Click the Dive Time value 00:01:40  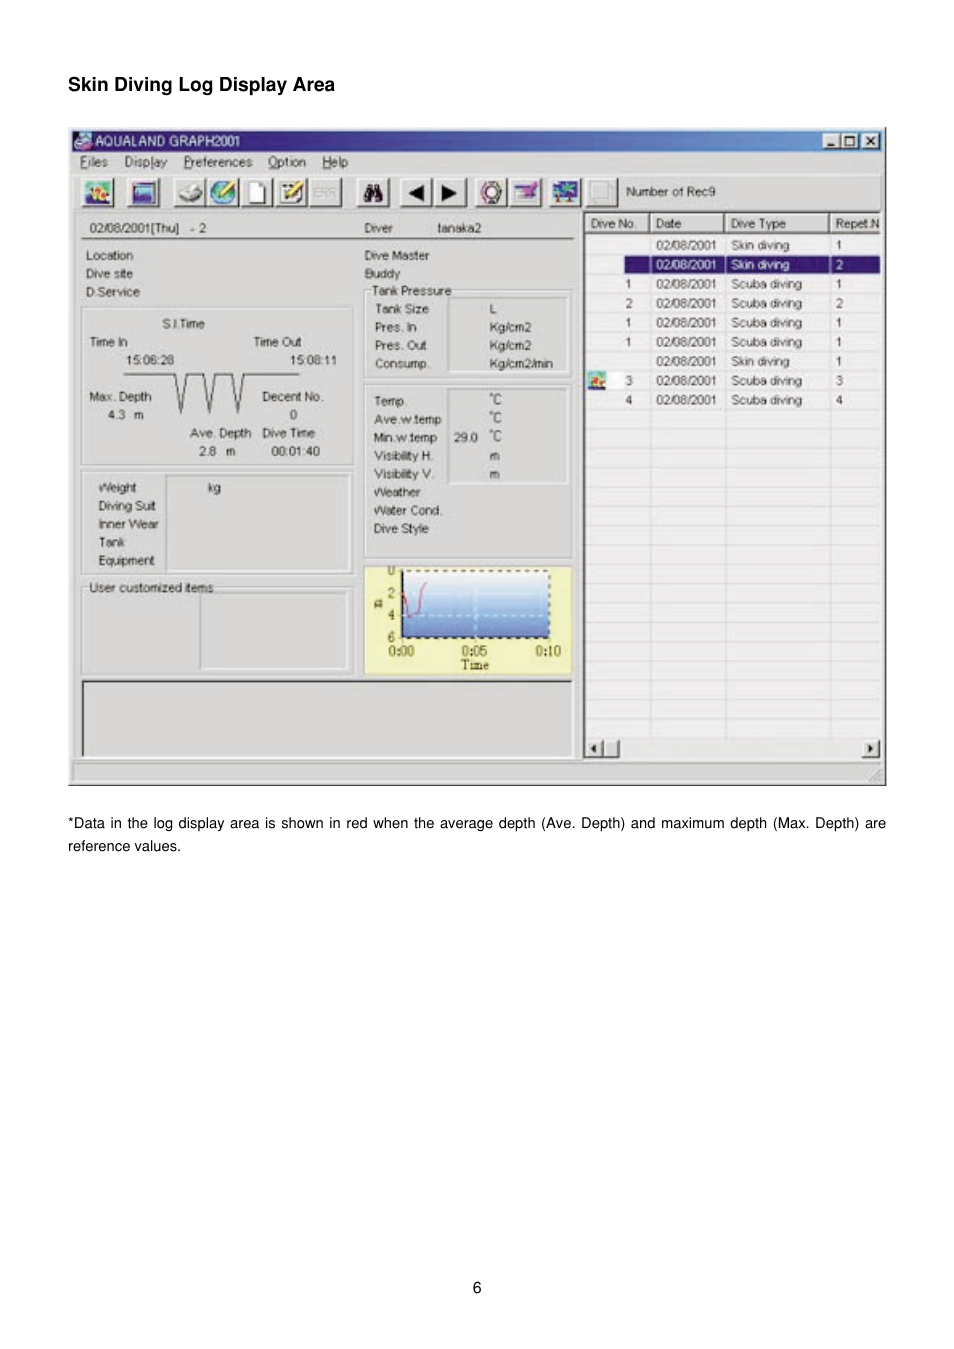pyautogui.click(x=295, y=451)
